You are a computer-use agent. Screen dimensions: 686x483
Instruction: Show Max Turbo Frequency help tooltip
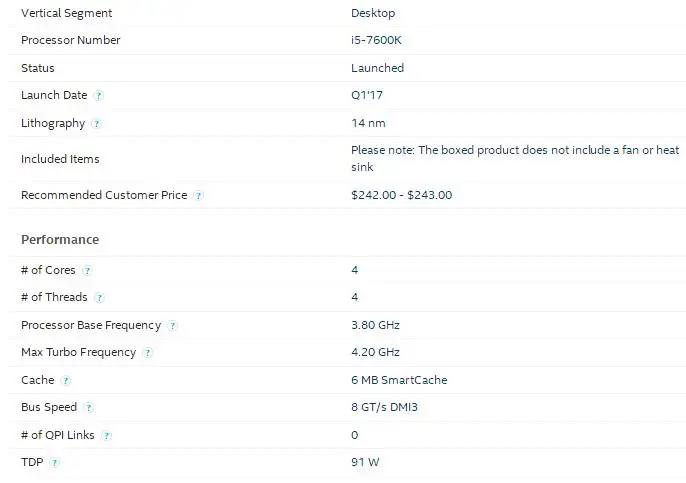148,353
